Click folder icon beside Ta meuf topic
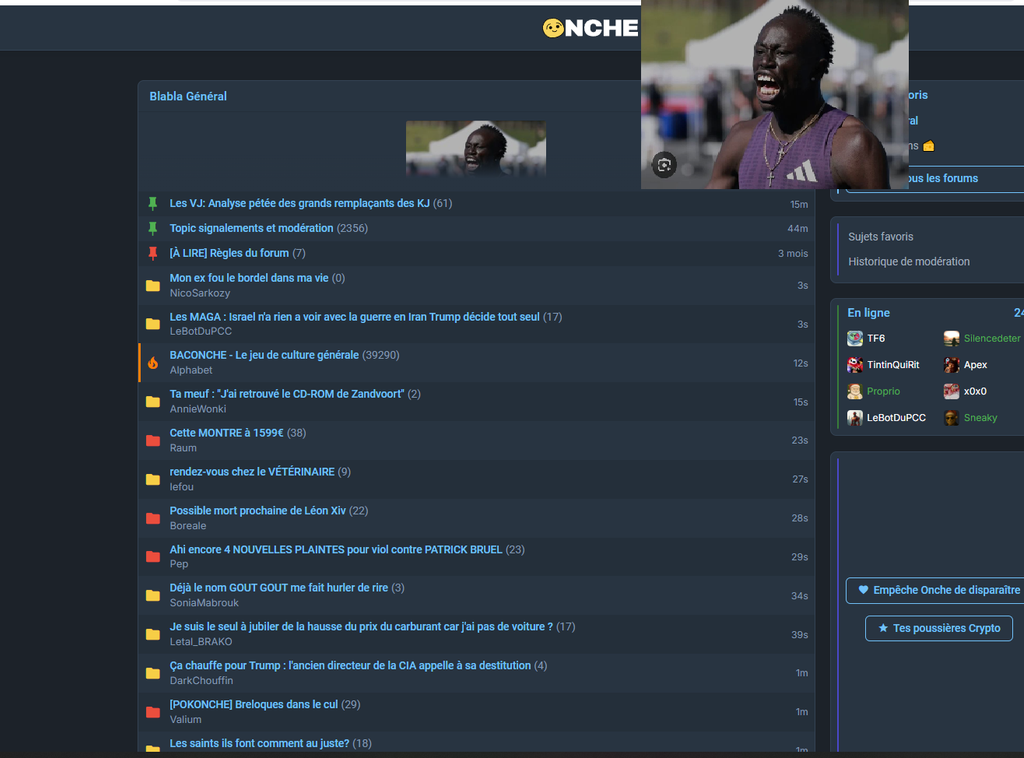This screenshot has height=758, width=1024. coord(153,402)
